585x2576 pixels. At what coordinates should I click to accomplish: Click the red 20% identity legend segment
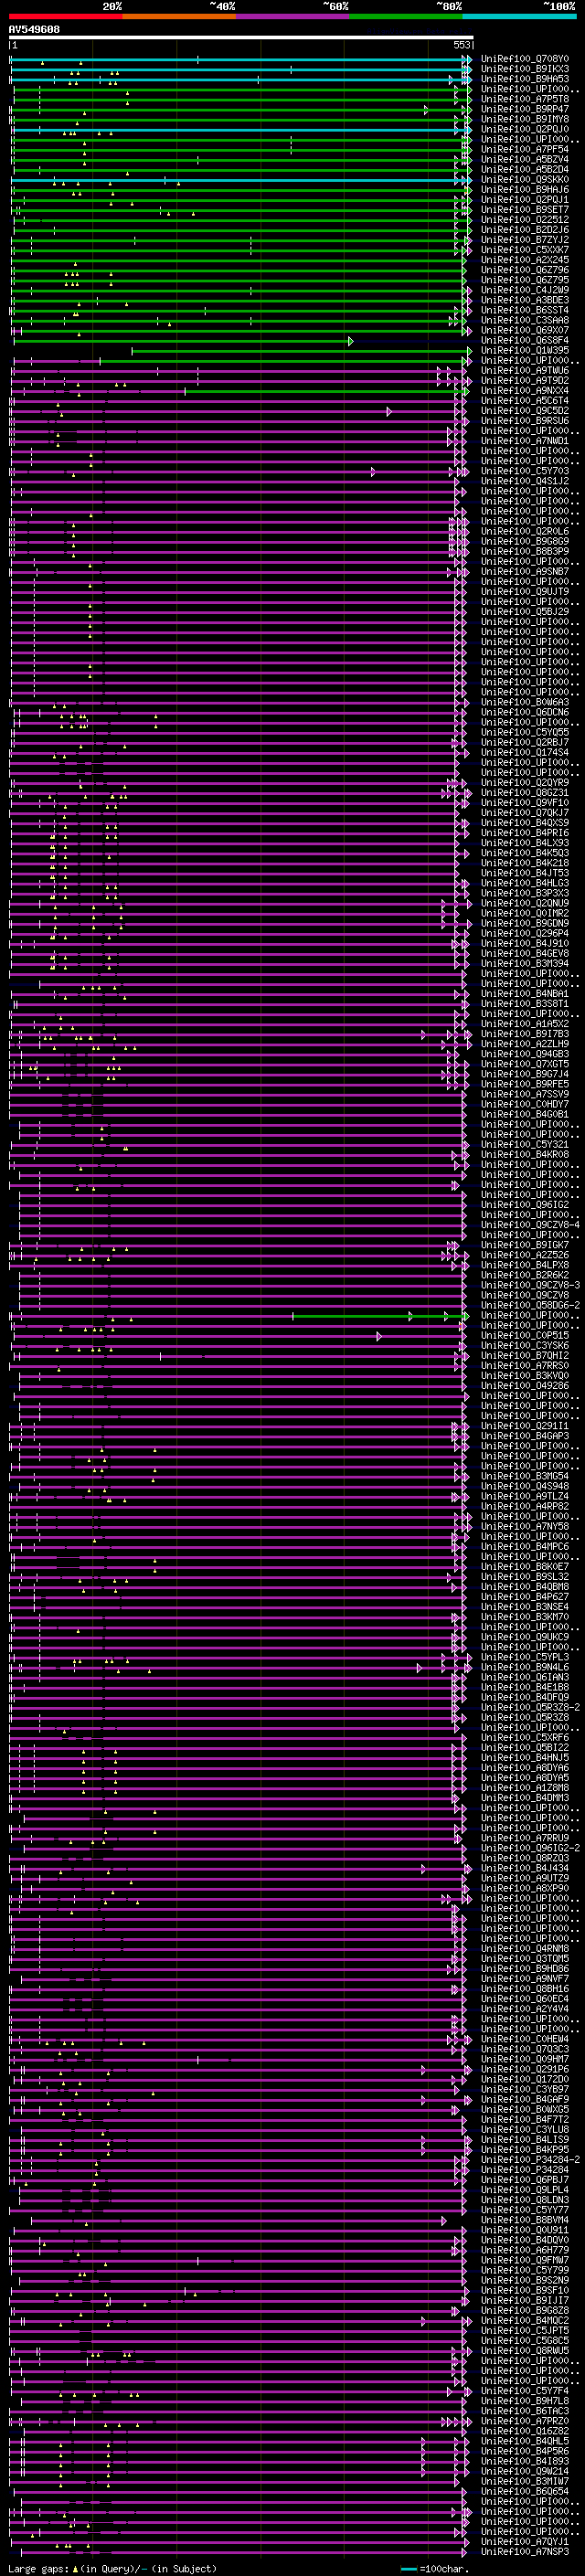[x=65, y=16]
